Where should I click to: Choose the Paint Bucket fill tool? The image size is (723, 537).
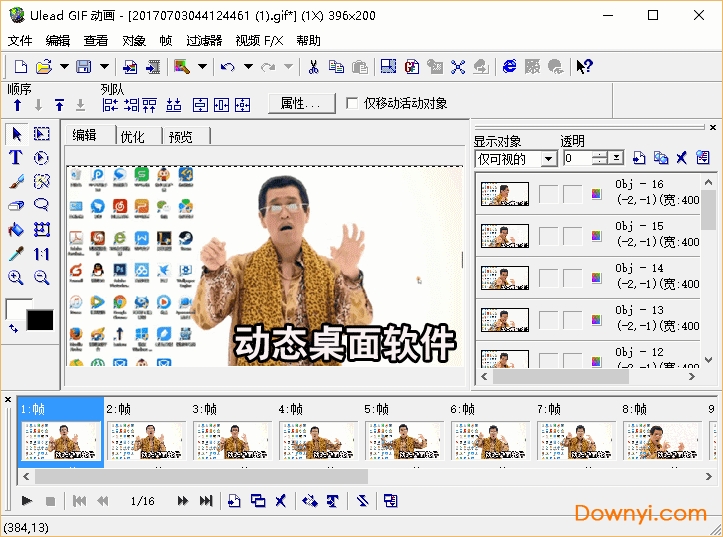tap(16, 229)
